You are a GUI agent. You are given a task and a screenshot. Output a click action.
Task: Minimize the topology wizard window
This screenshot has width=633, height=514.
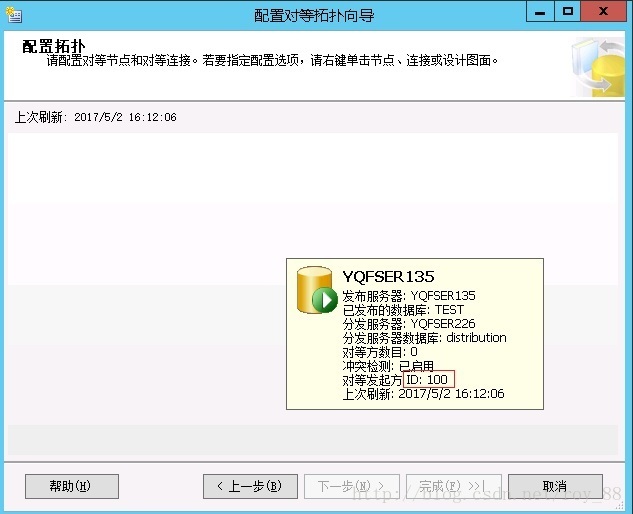pyautogui.click(x=540, y=12)
